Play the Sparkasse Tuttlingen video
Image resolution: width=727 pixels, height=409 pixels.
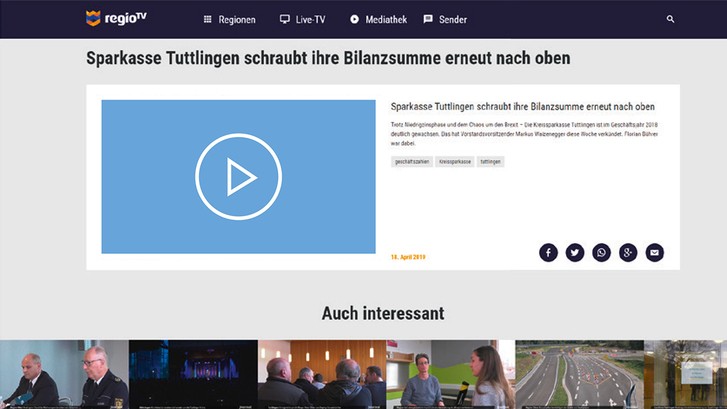(x=239, y=177)
